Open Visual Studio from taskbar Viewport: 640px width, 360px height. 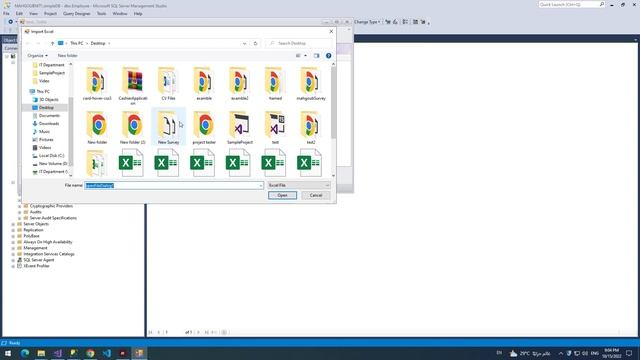pos(58,353)
